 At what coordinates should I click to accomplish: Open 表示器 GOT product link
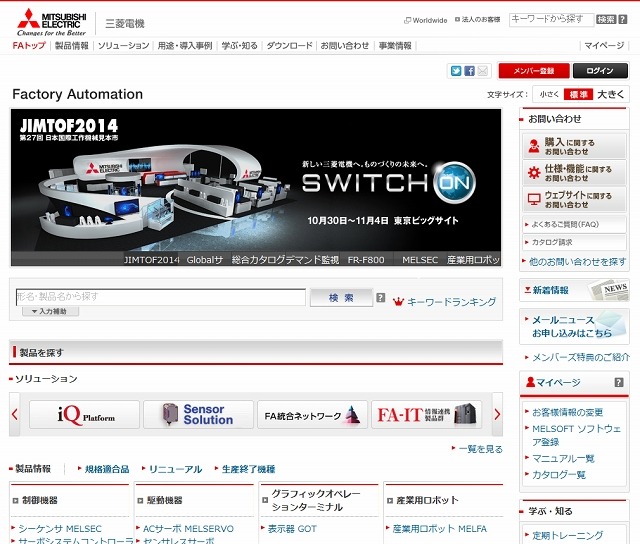(292, 529)
